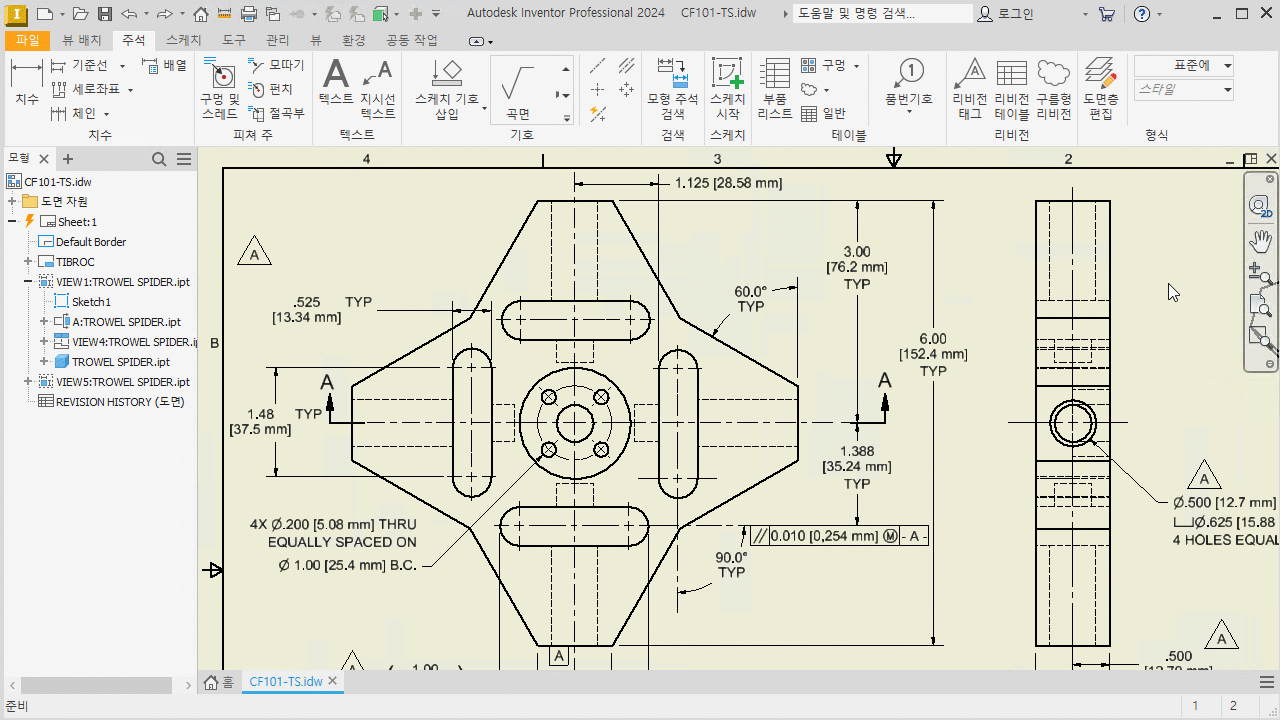The image size is (1280, 720).
Task: Click the 모형 주석 검색 retrieve annotations tool
Action: [673, 88]
